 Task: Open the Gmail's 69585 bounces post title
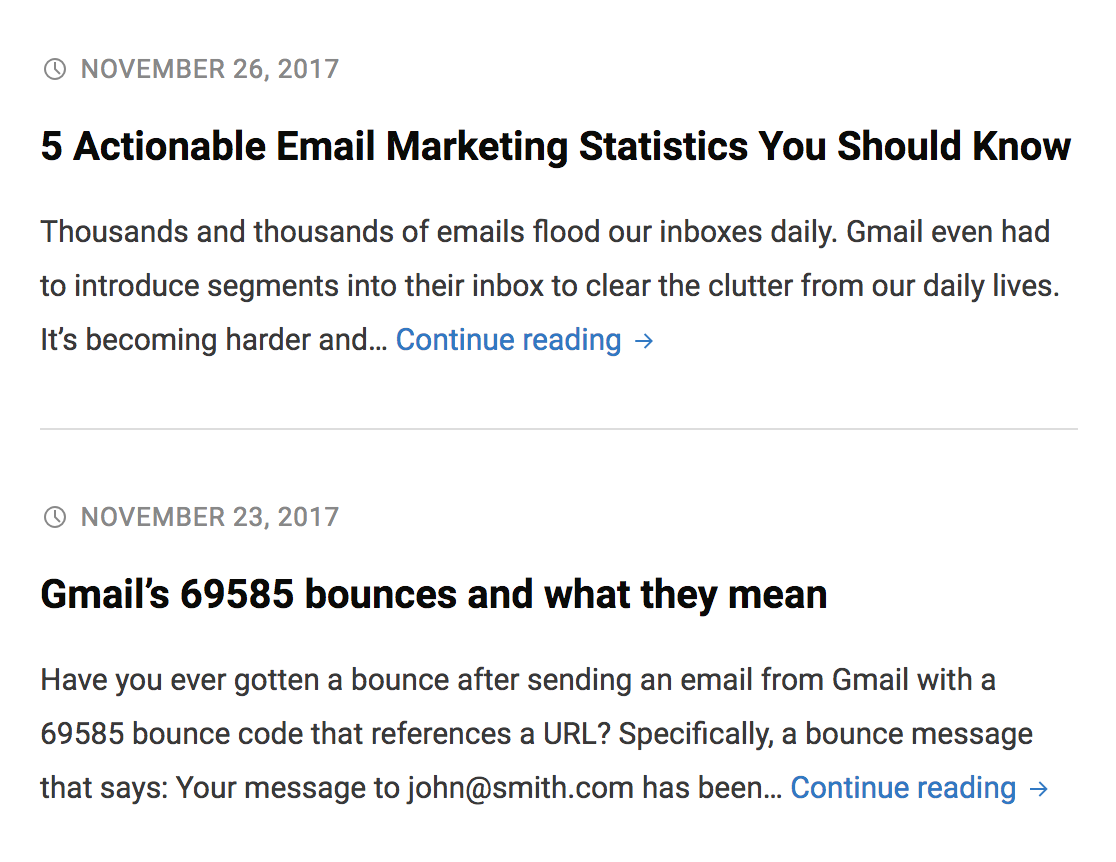point(434,594)
